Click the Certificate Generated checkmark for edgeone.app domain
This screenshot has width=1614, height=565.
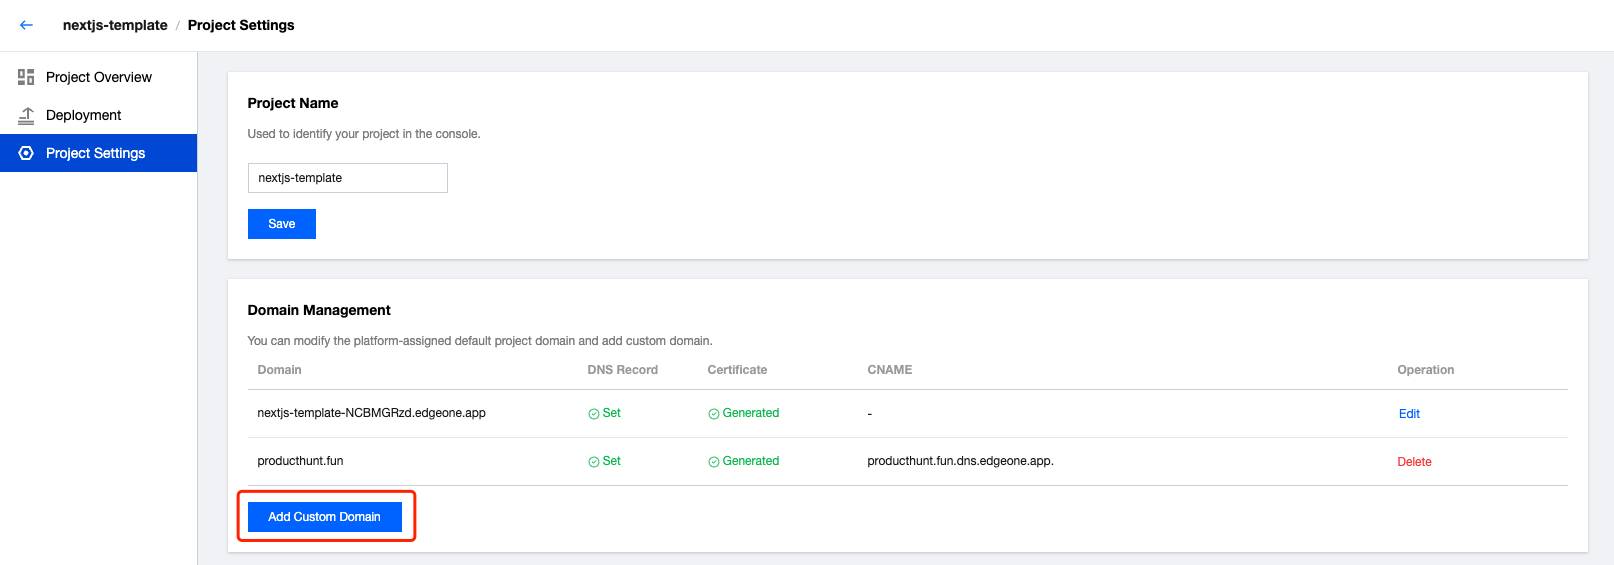[714, 414]
